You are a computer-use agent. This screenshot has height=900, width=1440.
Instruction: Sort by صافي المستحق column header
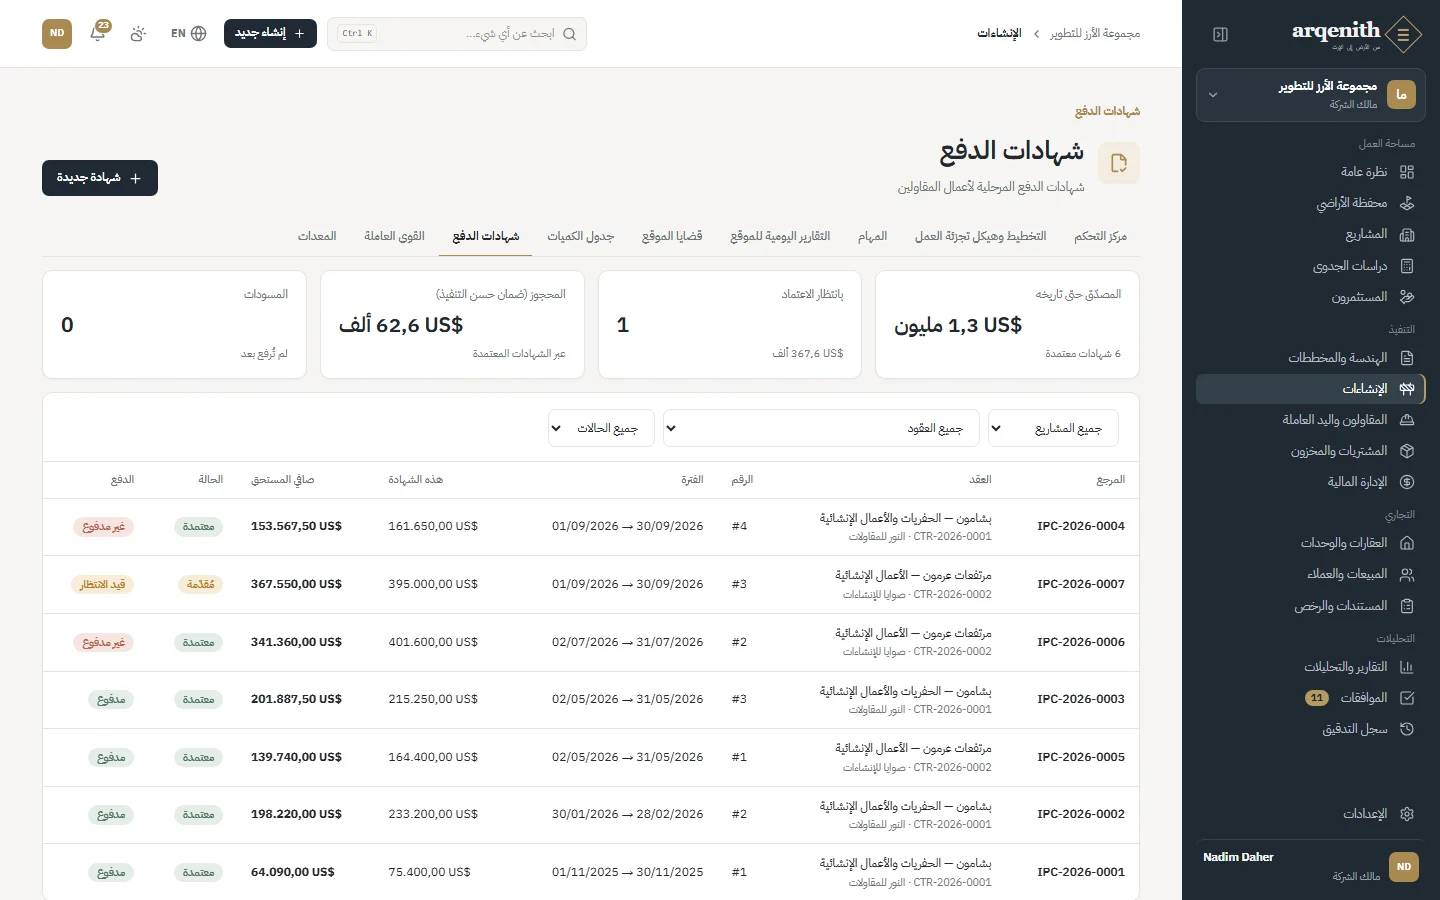282,480
